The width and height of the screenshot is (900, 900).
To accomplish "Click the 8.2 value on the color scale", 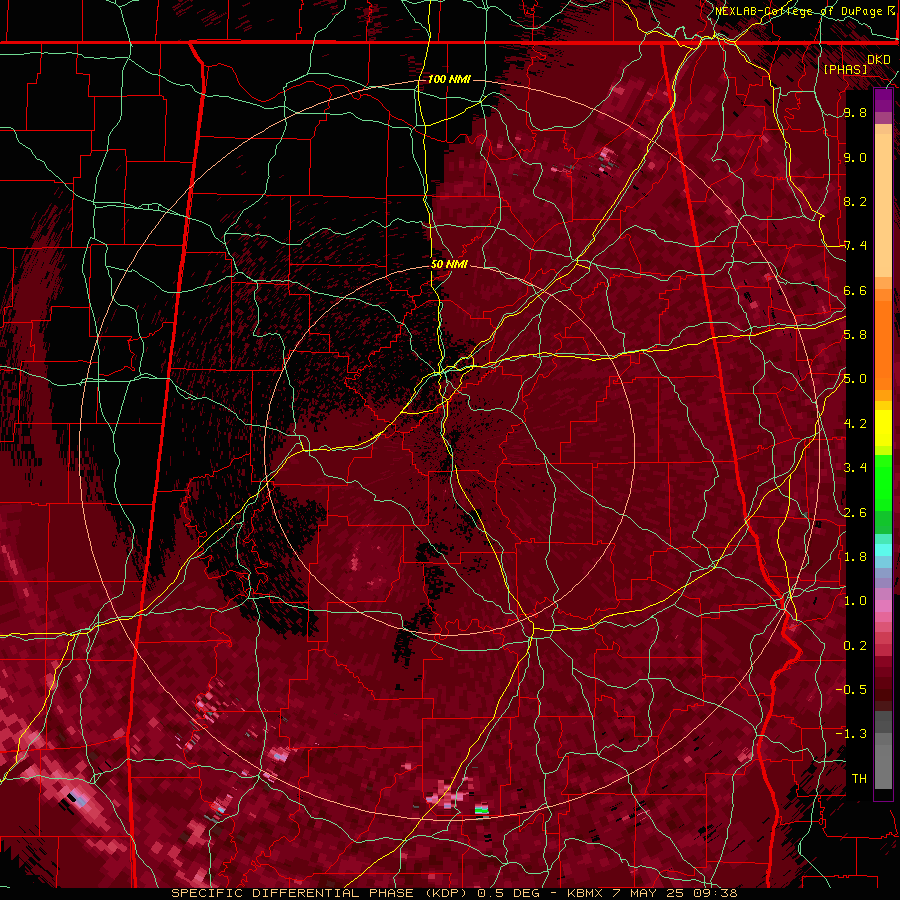I will click(855, 201).
